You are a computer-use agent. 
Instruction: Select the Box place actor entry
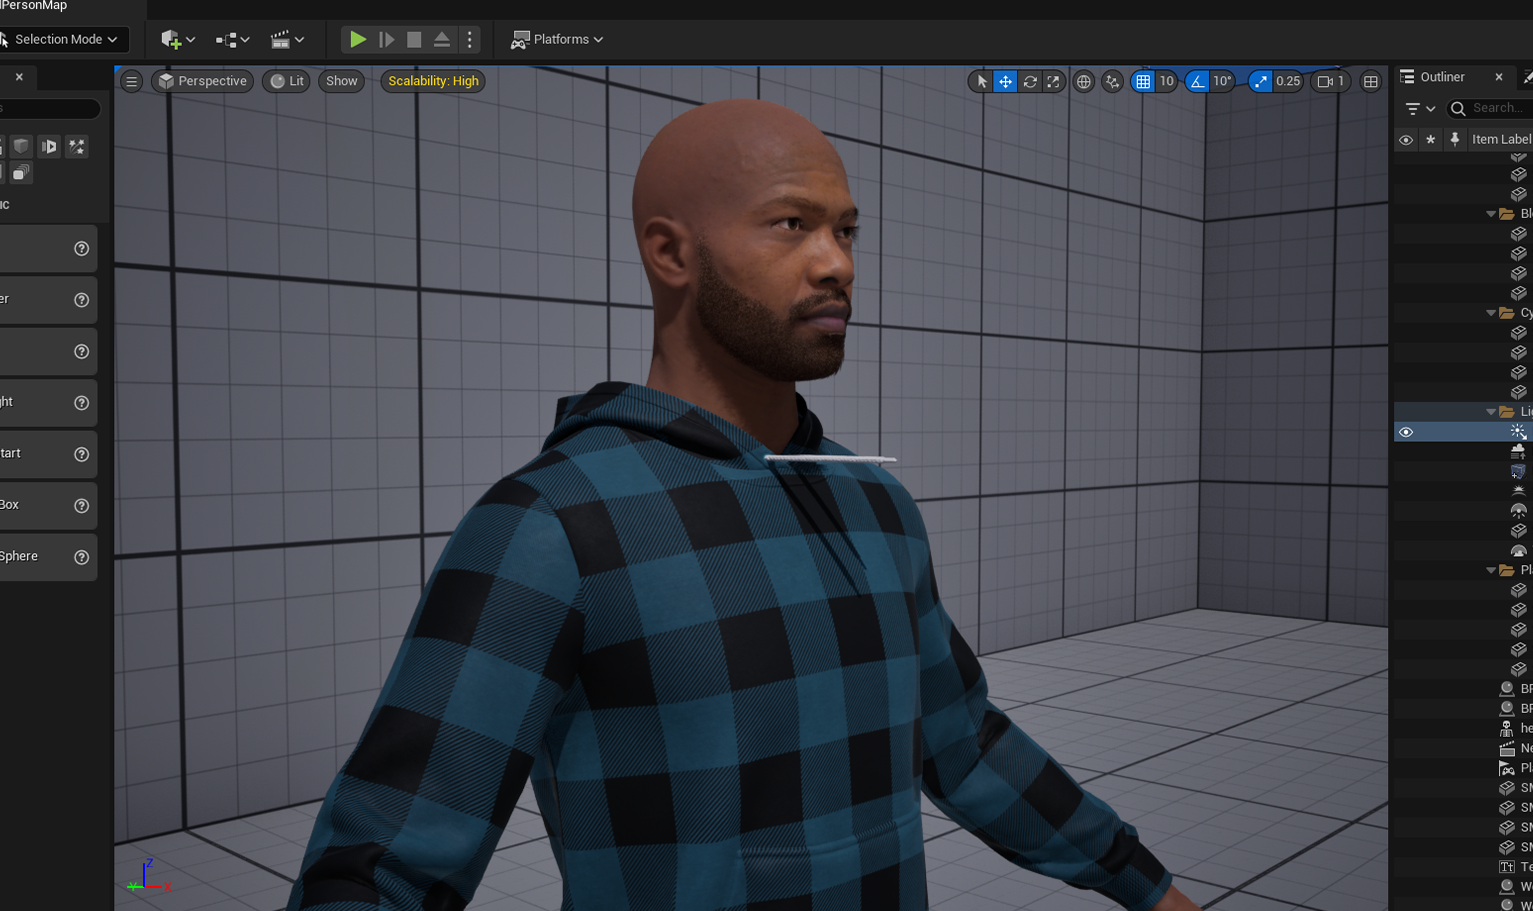(47, 505)
